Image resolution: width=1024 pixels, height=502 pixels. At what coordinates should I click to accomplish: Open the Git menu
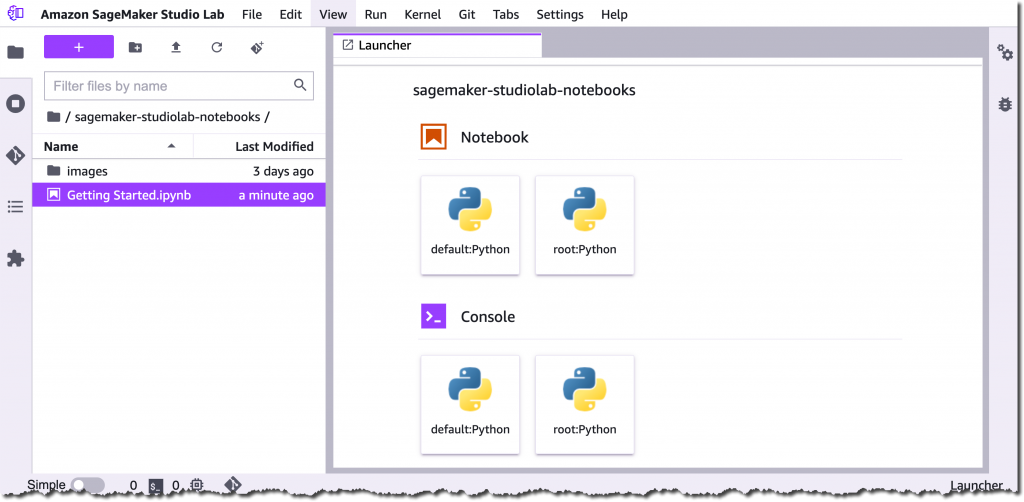pos(466,14)
